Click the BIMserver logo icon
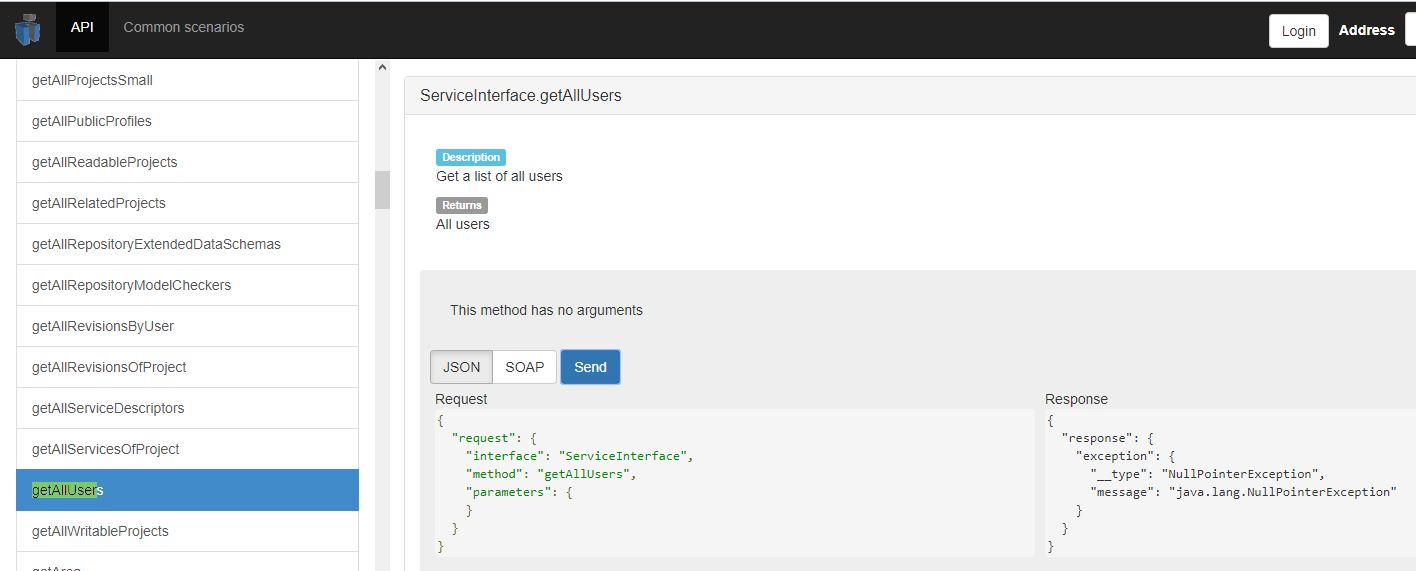Screen dimensions: 1416x571 [x=27, y=29]
